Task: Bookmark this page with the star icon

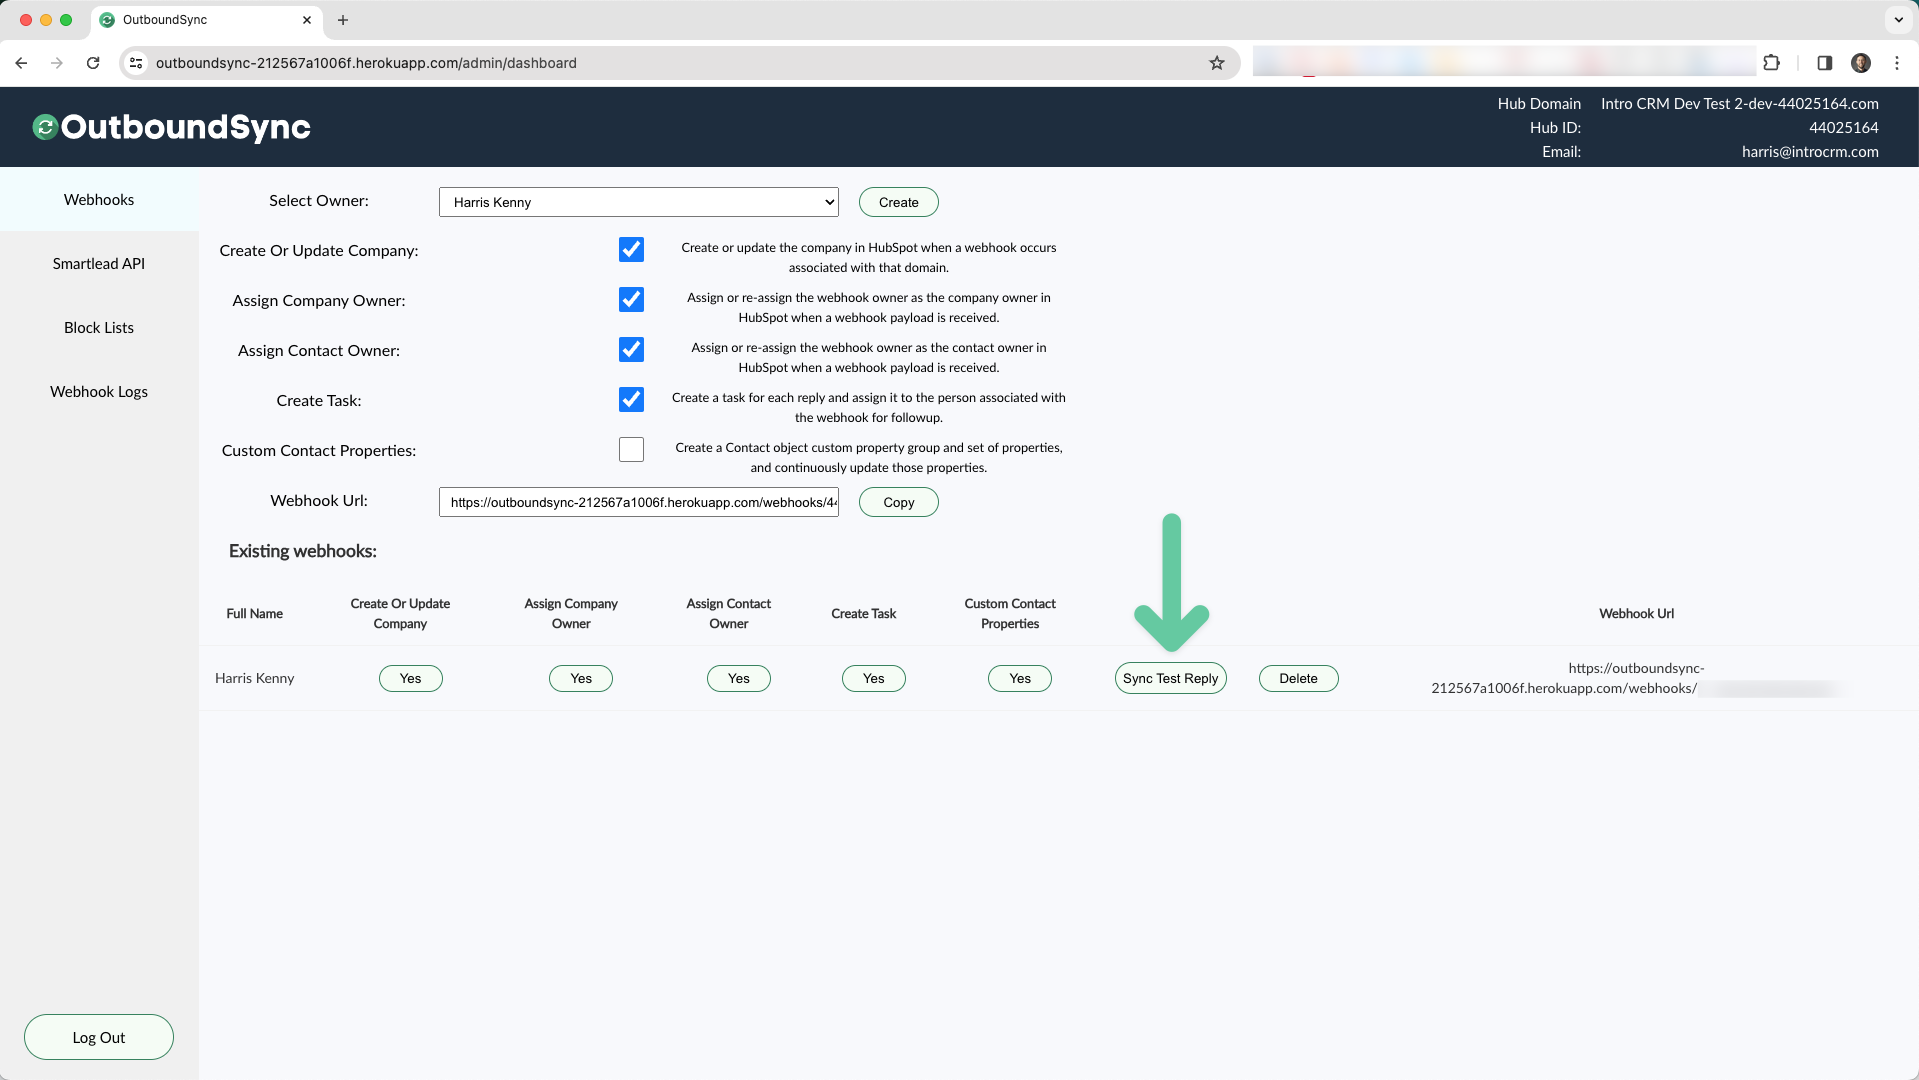Action: pyautogui.click(x=1217, y=63)
